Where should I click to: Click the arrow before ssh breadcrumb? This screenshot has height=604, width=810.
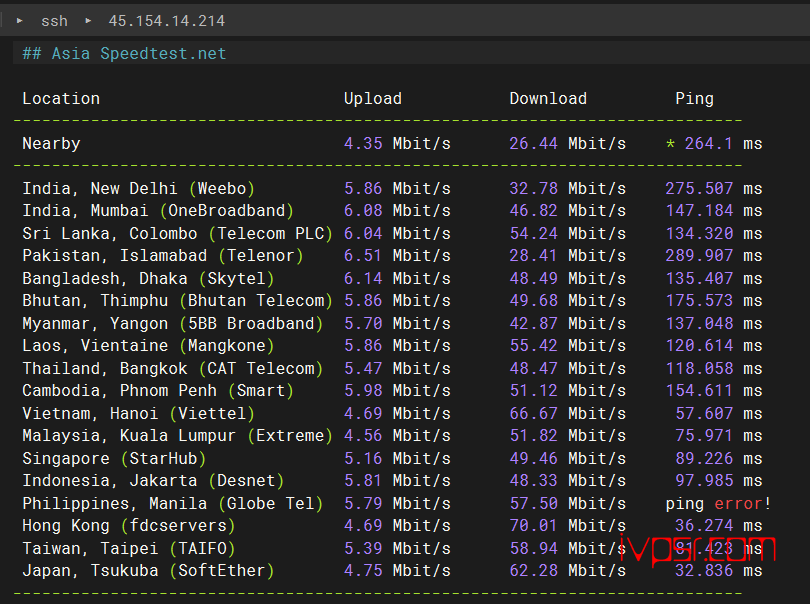20,21
